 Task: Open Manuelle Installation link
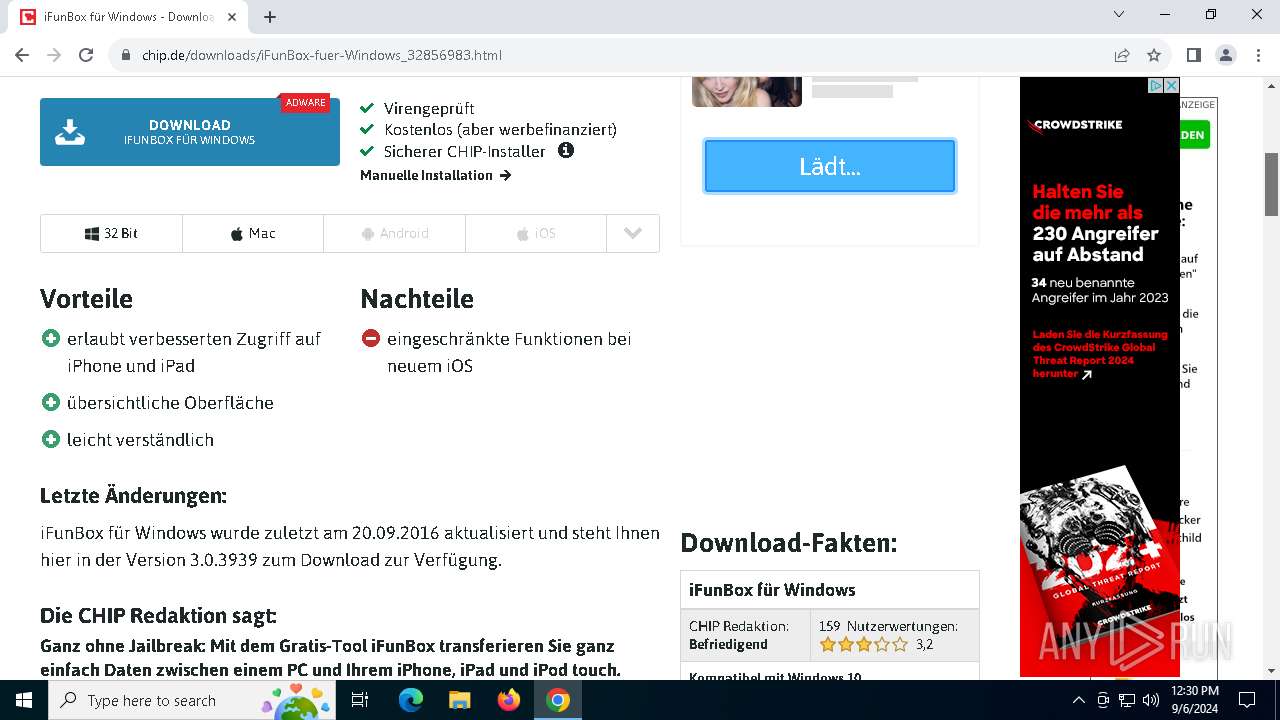(436, 175)
